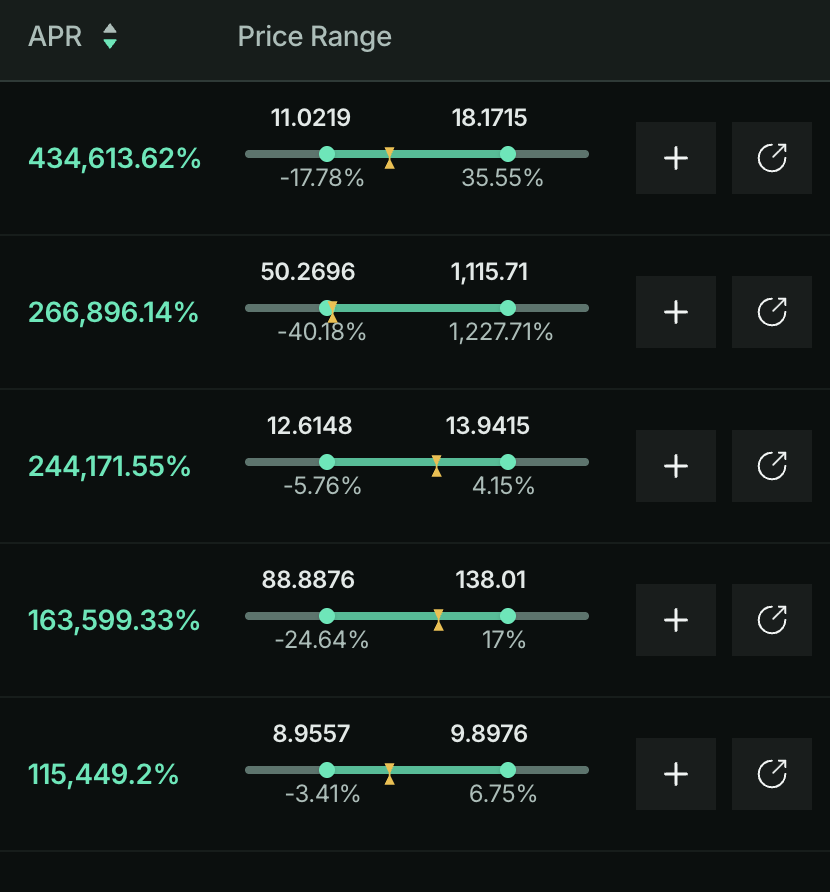Click the plus button in the 434,613.62% row
The height and width of the screenshot is (892, 830).
(x=676, y=158)
